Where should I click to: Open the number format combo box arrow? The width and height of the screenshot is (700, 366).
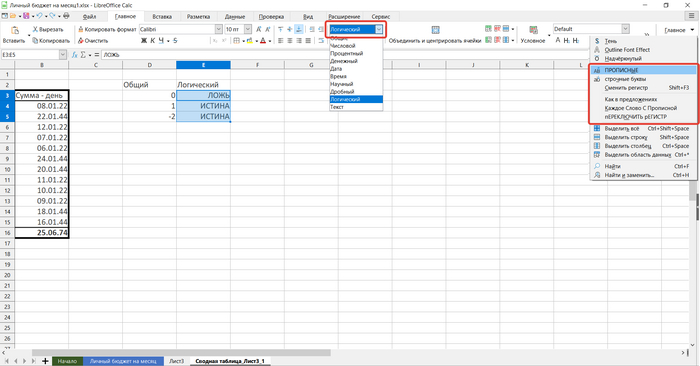379,29
